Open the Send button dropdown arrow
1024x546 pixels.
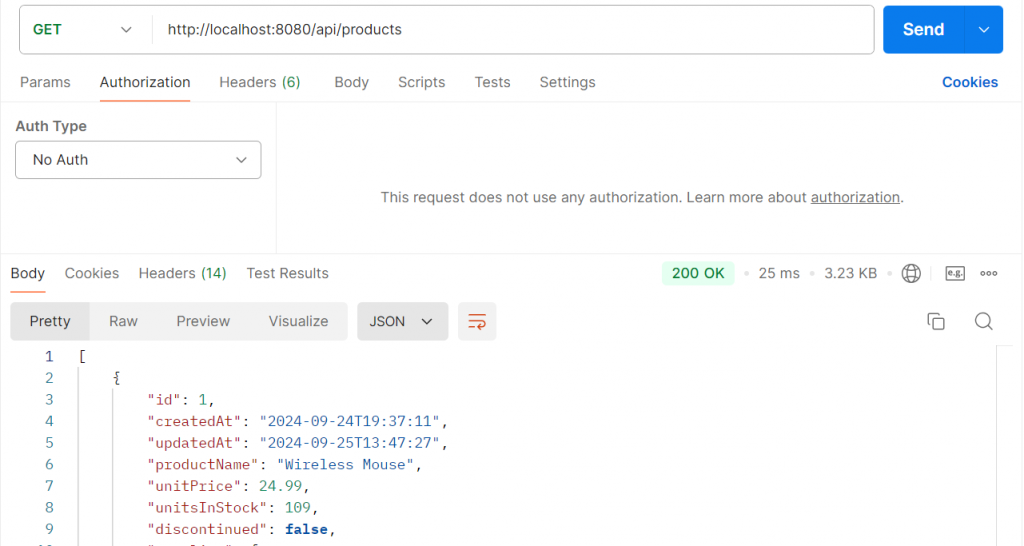[984, 29]
